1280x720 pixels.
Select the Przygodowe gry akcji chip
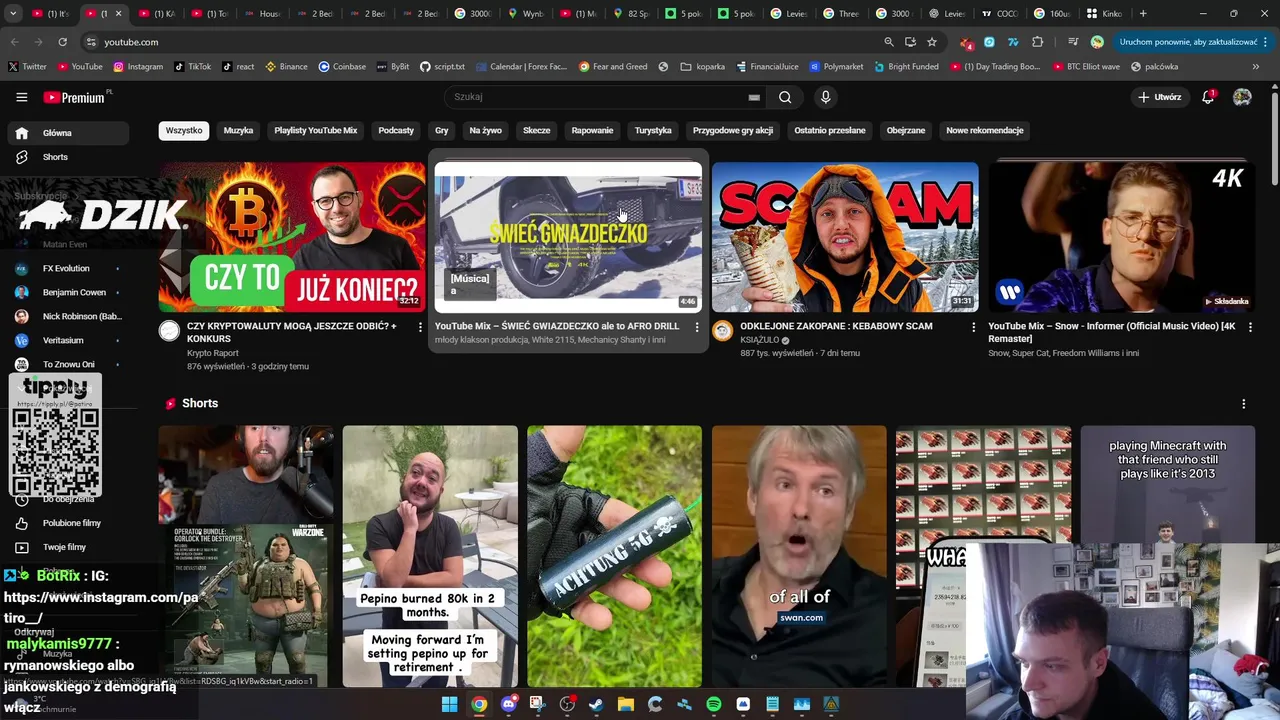[733, 130]
